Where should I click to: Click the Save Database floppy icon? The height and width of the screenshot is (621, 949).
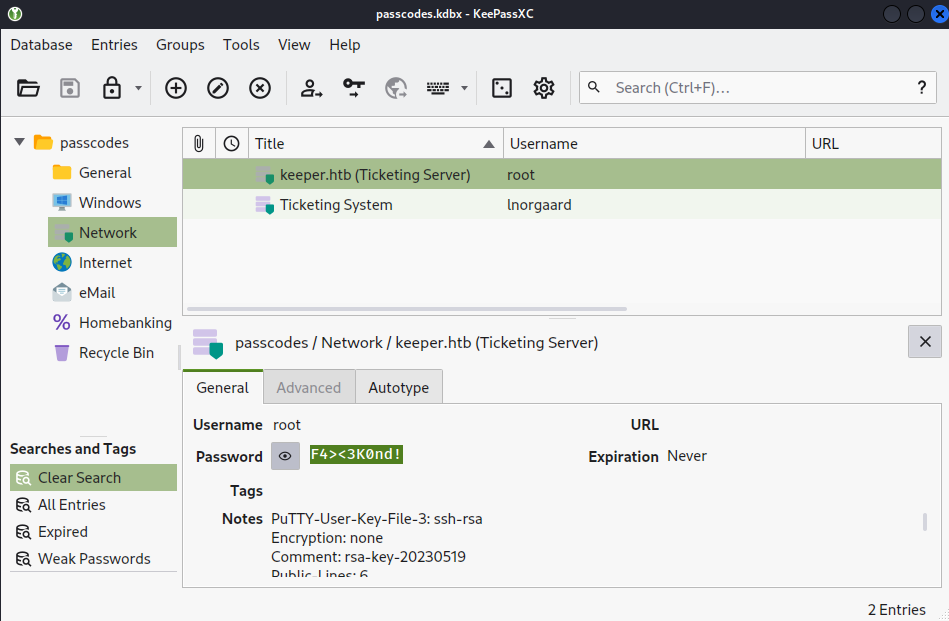tap(70, 88)
